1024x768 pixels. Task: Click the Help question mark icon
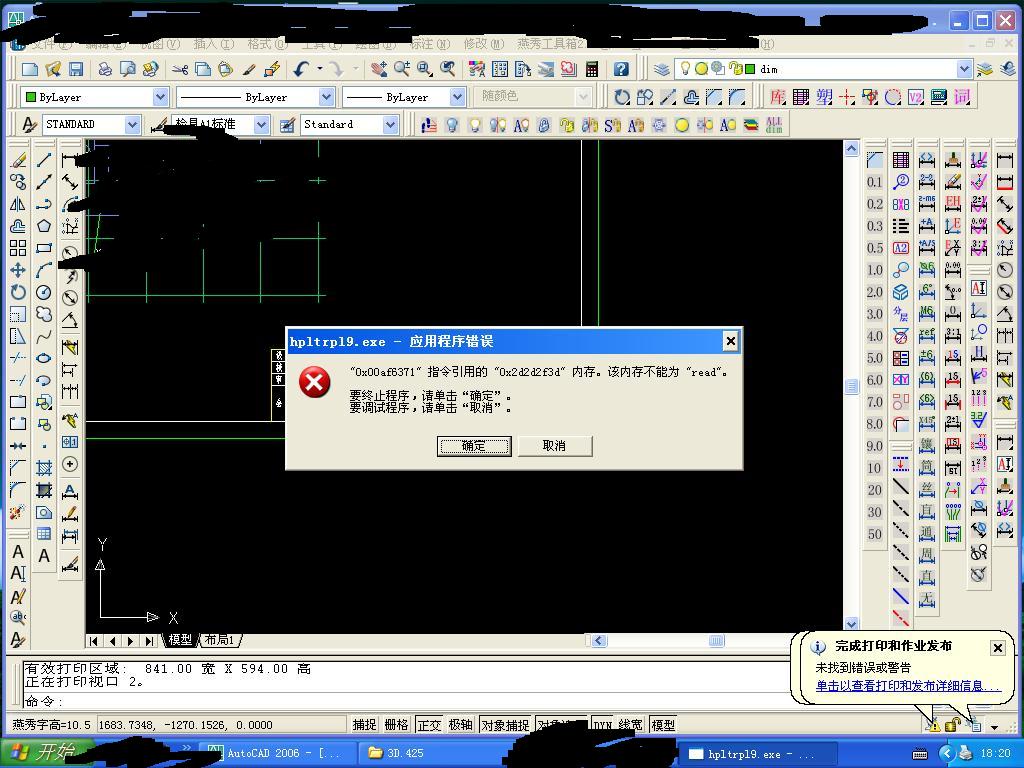[621, 69]
